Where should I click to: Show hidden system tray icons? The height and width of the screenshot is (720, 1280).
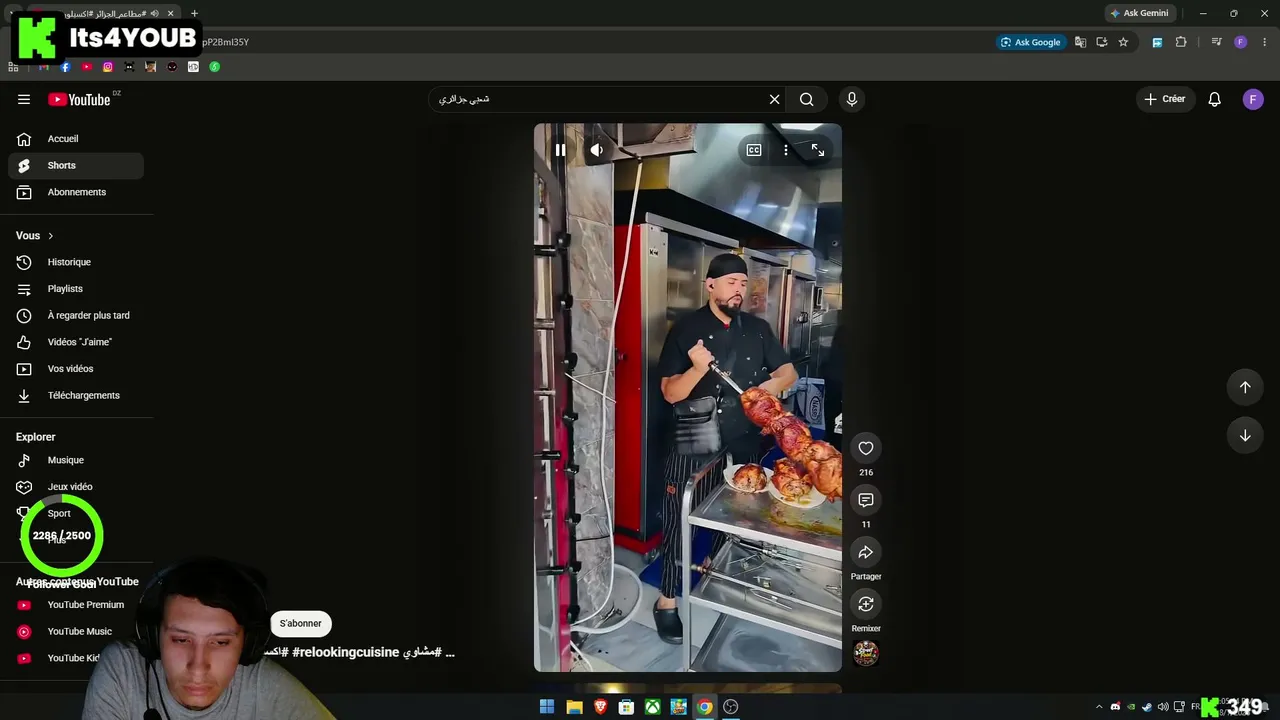1099,707
